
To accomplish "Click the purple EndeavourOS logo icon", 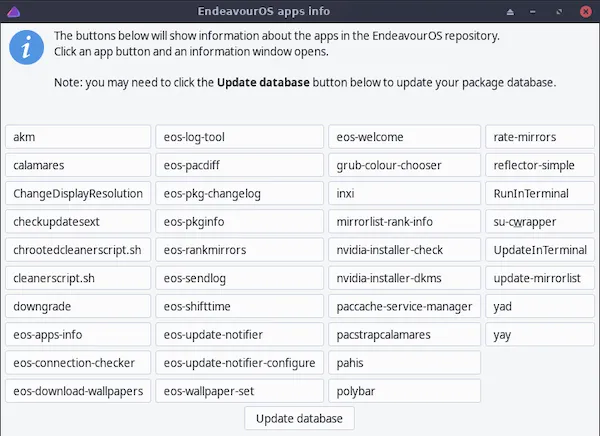I will pyautogui.click(x=13, y=11).
